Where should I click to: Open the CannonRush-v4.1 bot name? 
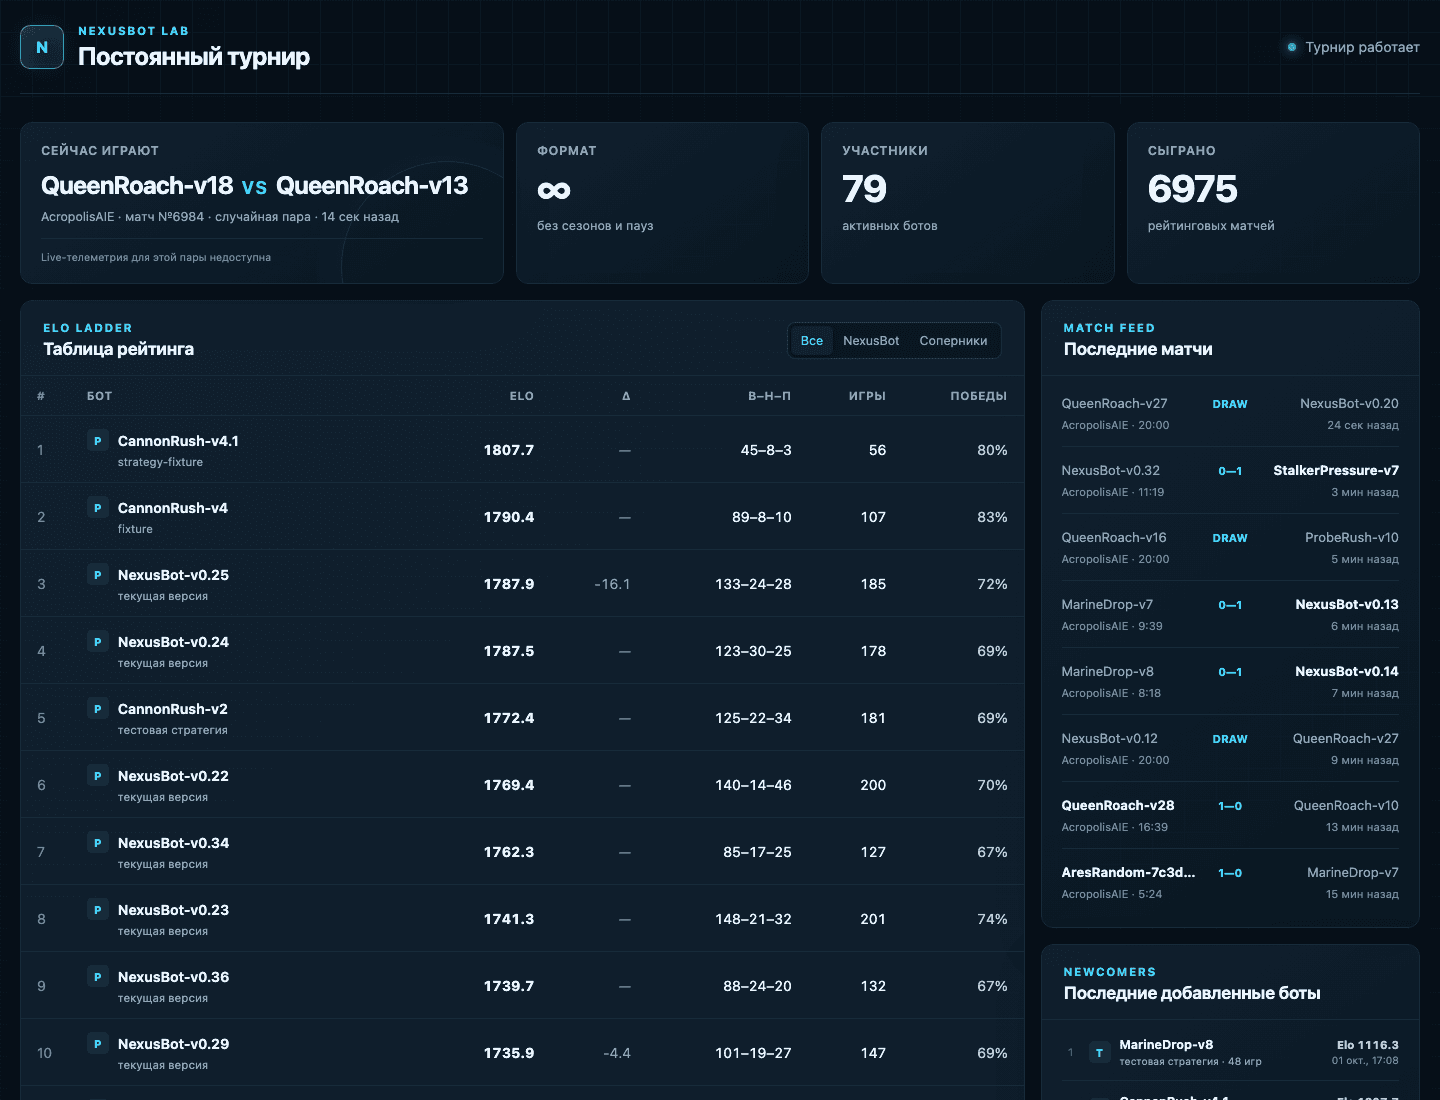coord(178,441)
